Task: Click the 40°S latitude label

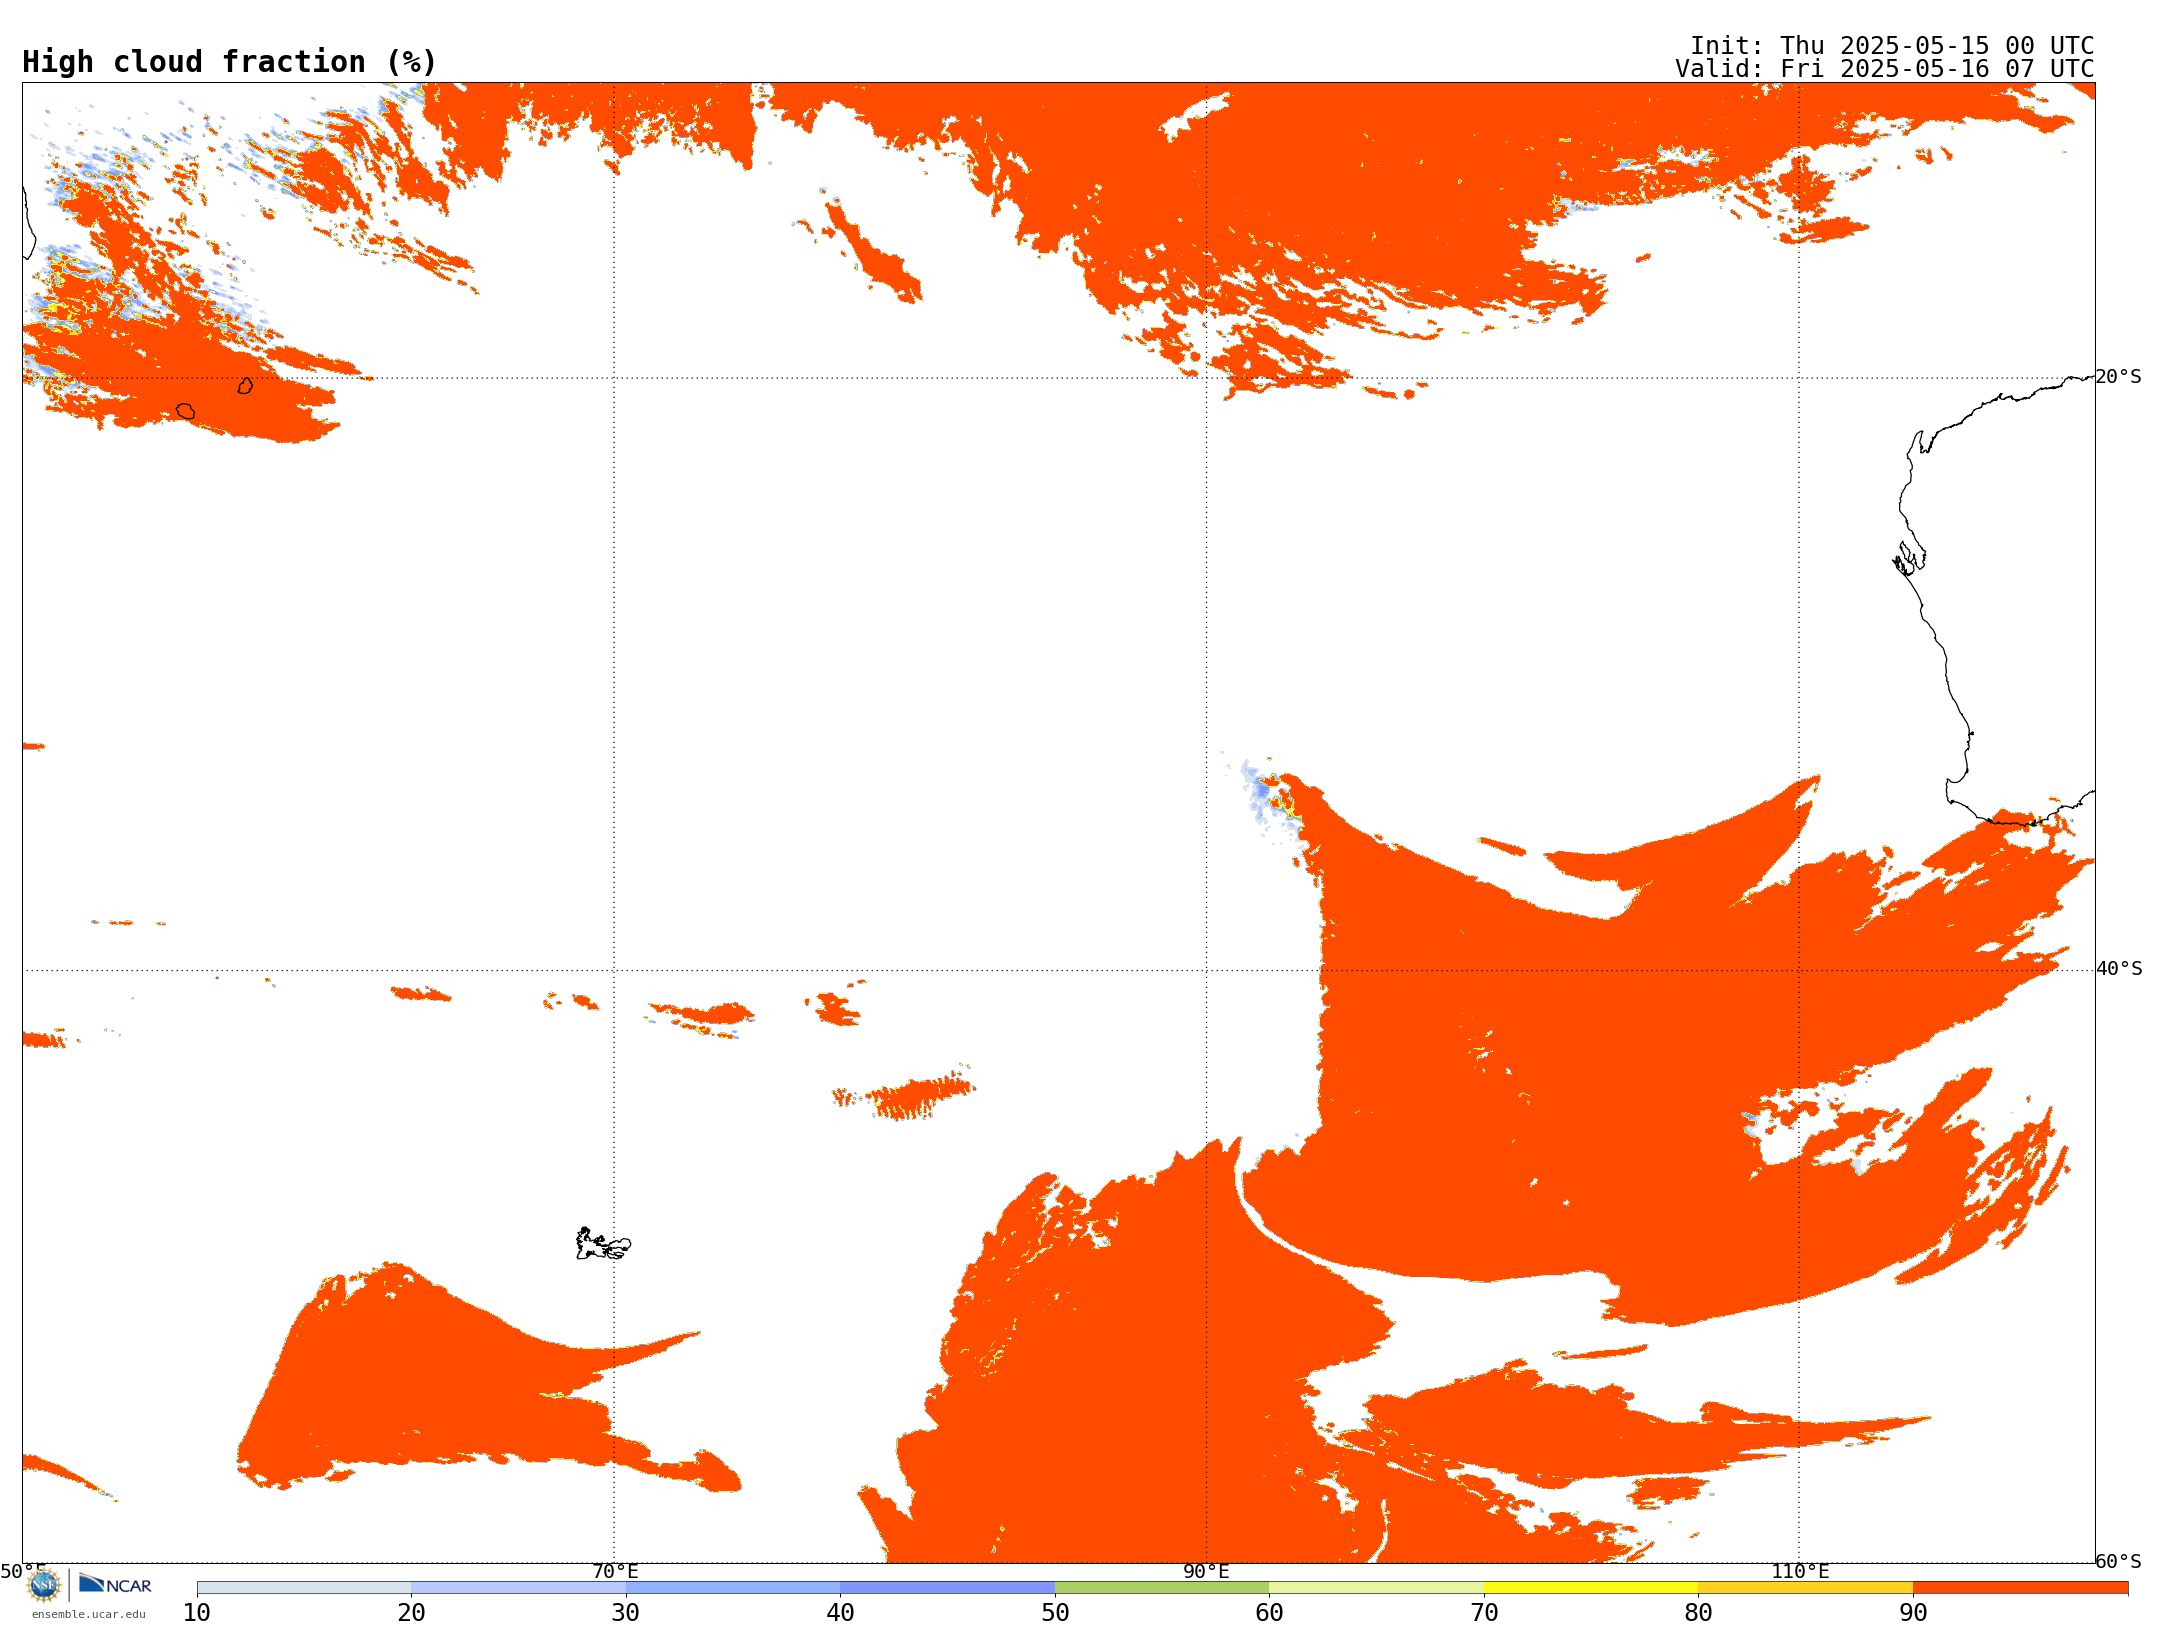Action: 2119,969
